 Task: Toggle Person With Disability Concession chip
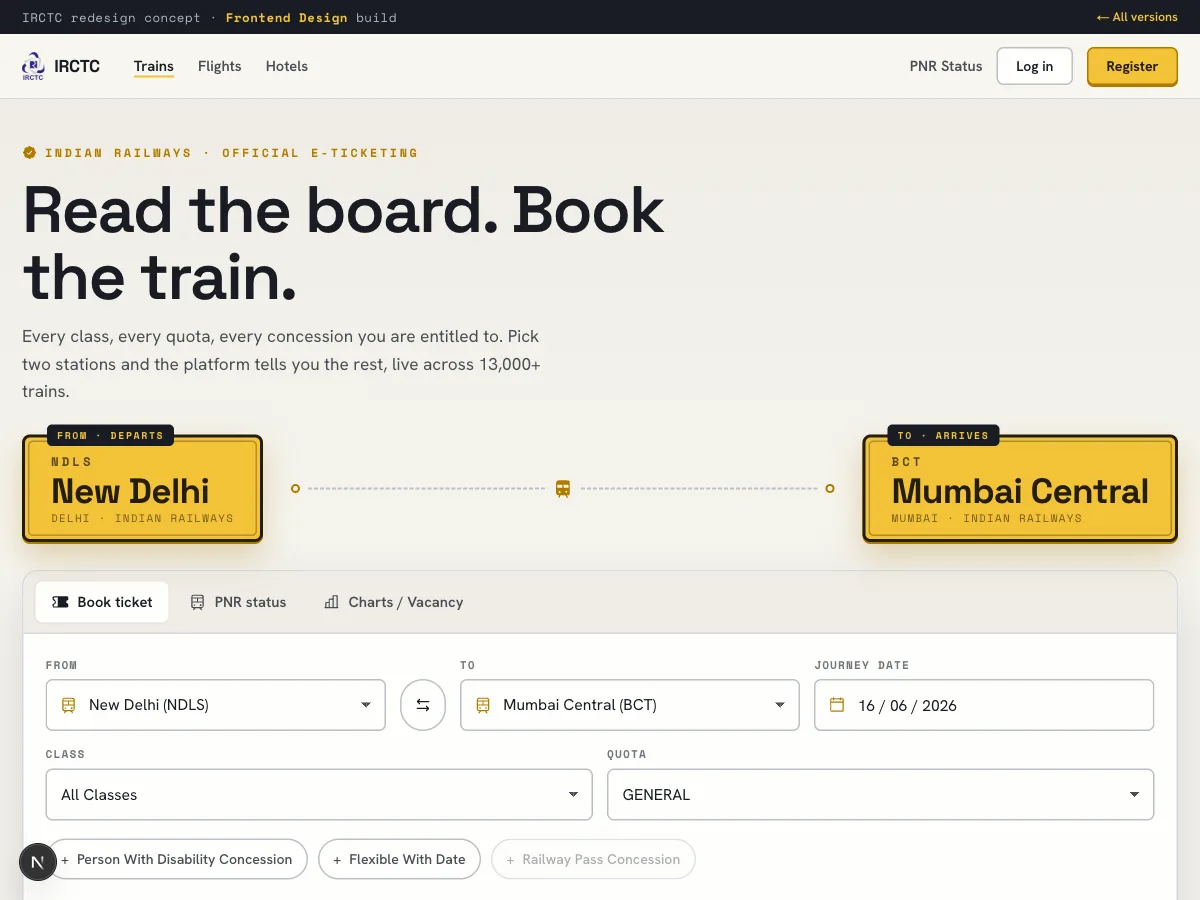176,859
